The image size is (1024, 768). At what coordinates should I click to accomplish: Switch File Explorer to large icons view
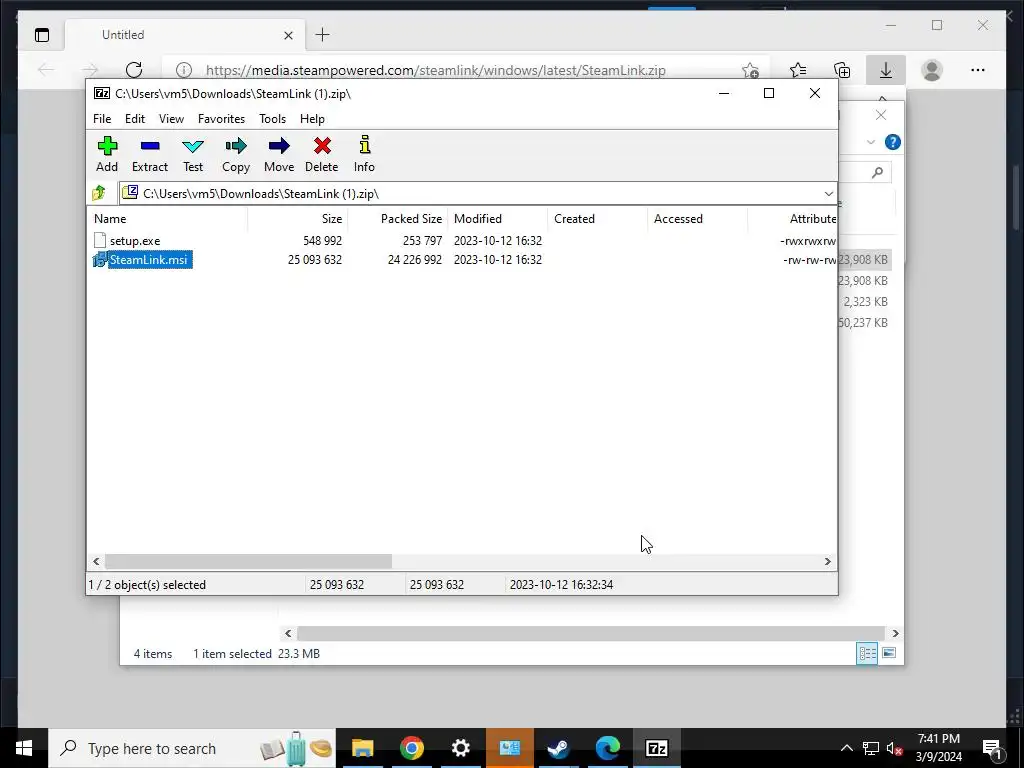(889, 653)
